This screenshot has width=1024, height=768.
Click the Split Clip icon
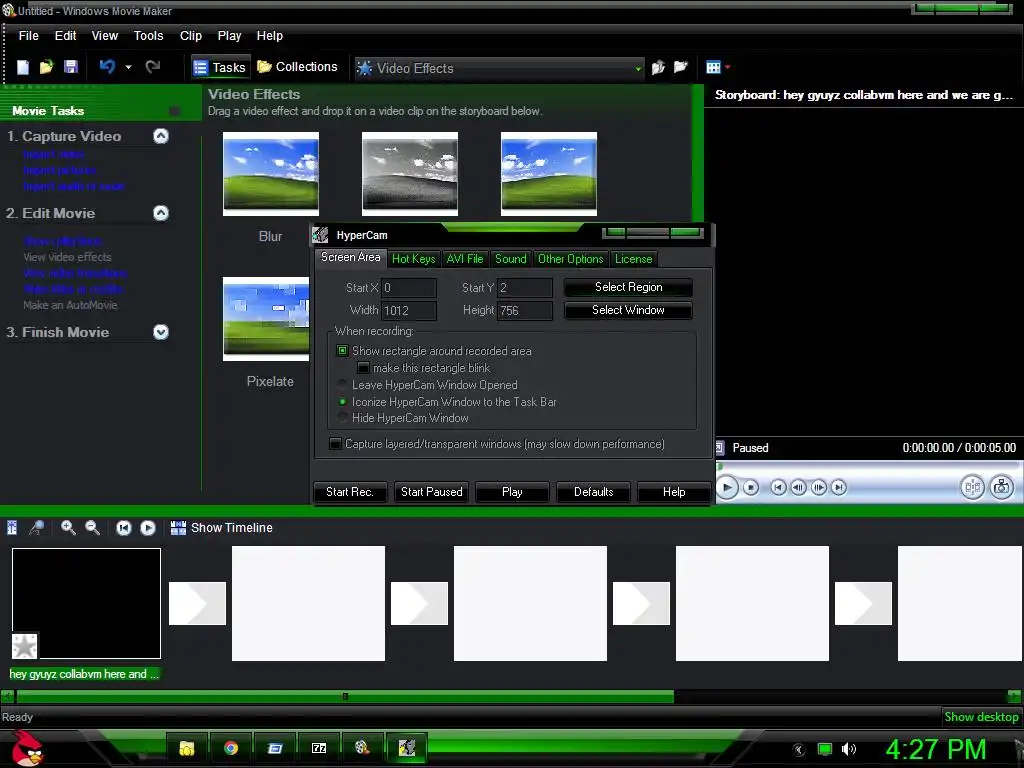(972, 487)
